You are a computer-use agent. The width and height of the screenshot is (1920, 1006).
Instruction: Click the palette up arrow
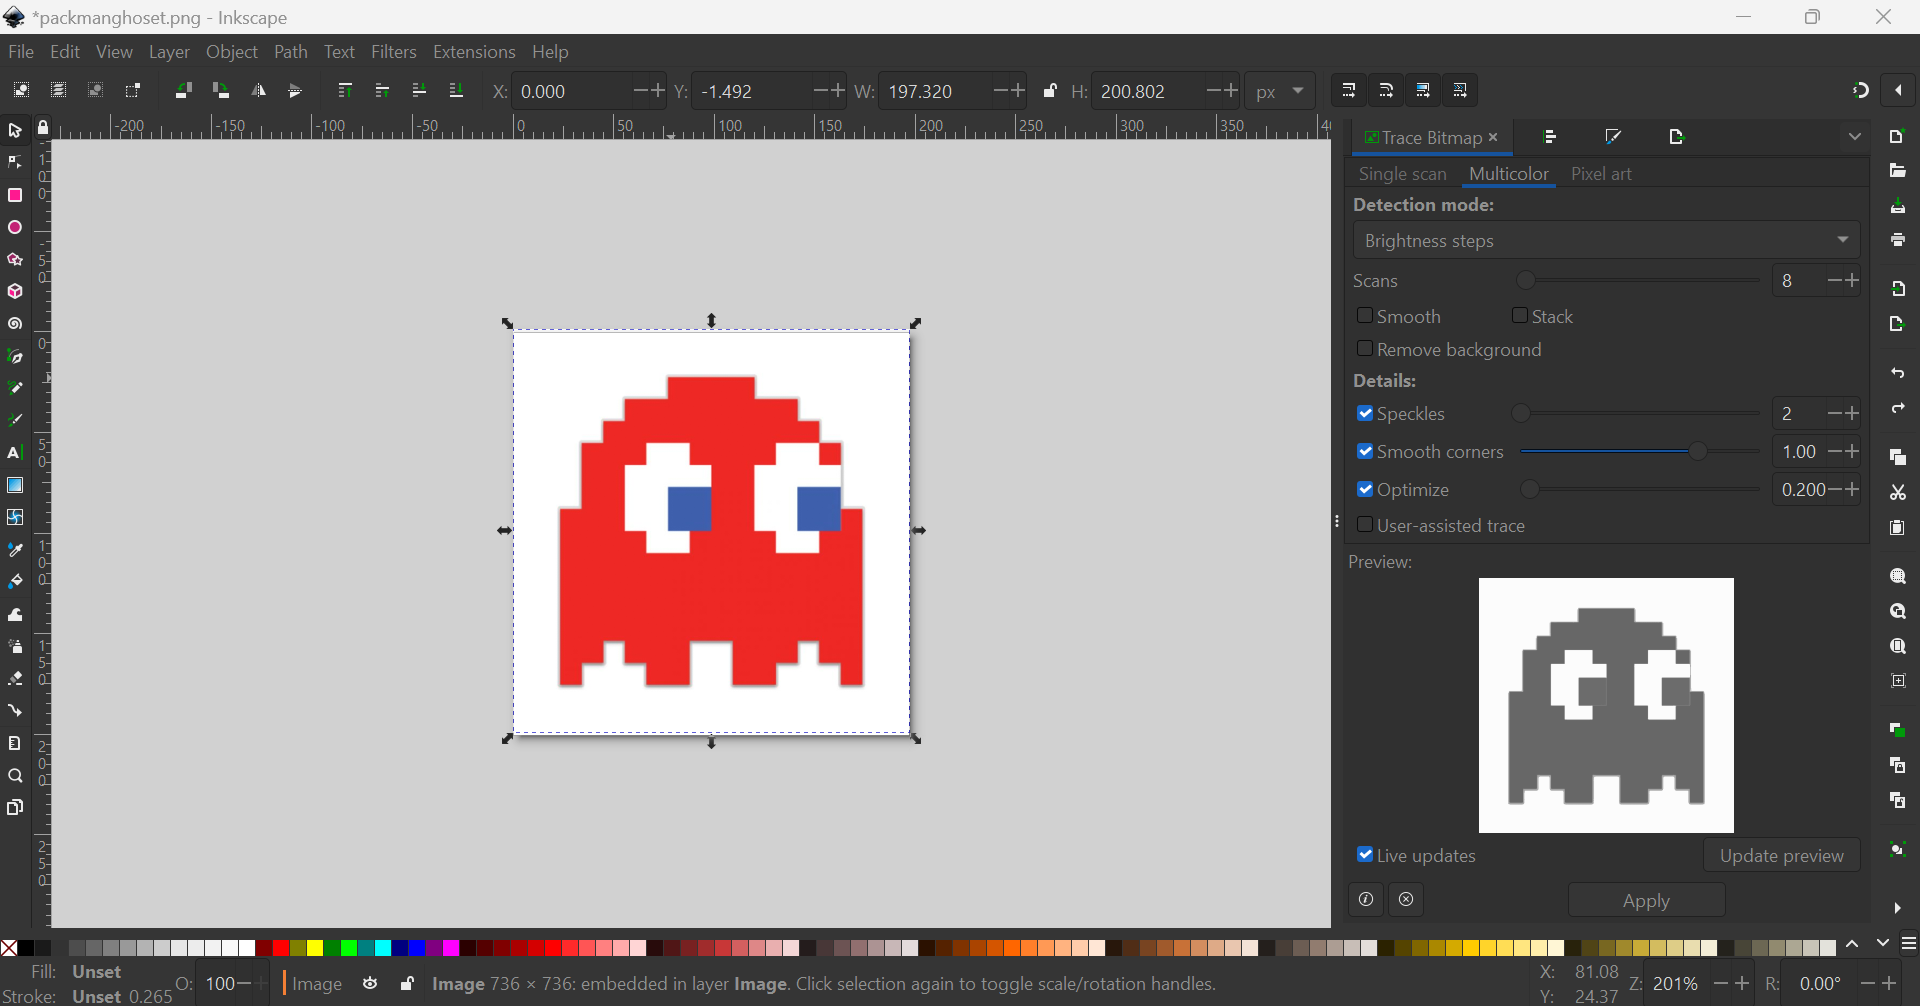pyautogui.click(x=1853, y=945)
